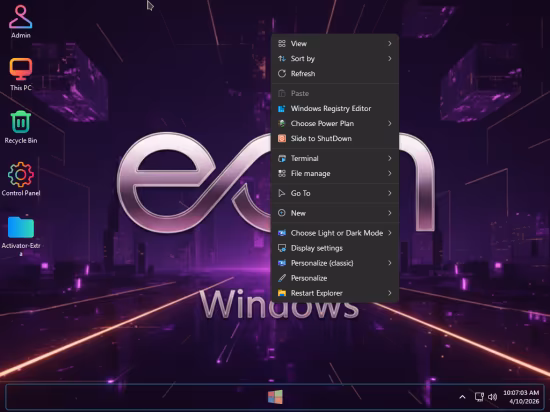550x412 pixels.
Task: Open network status tray icon
Action: (479, 397)
